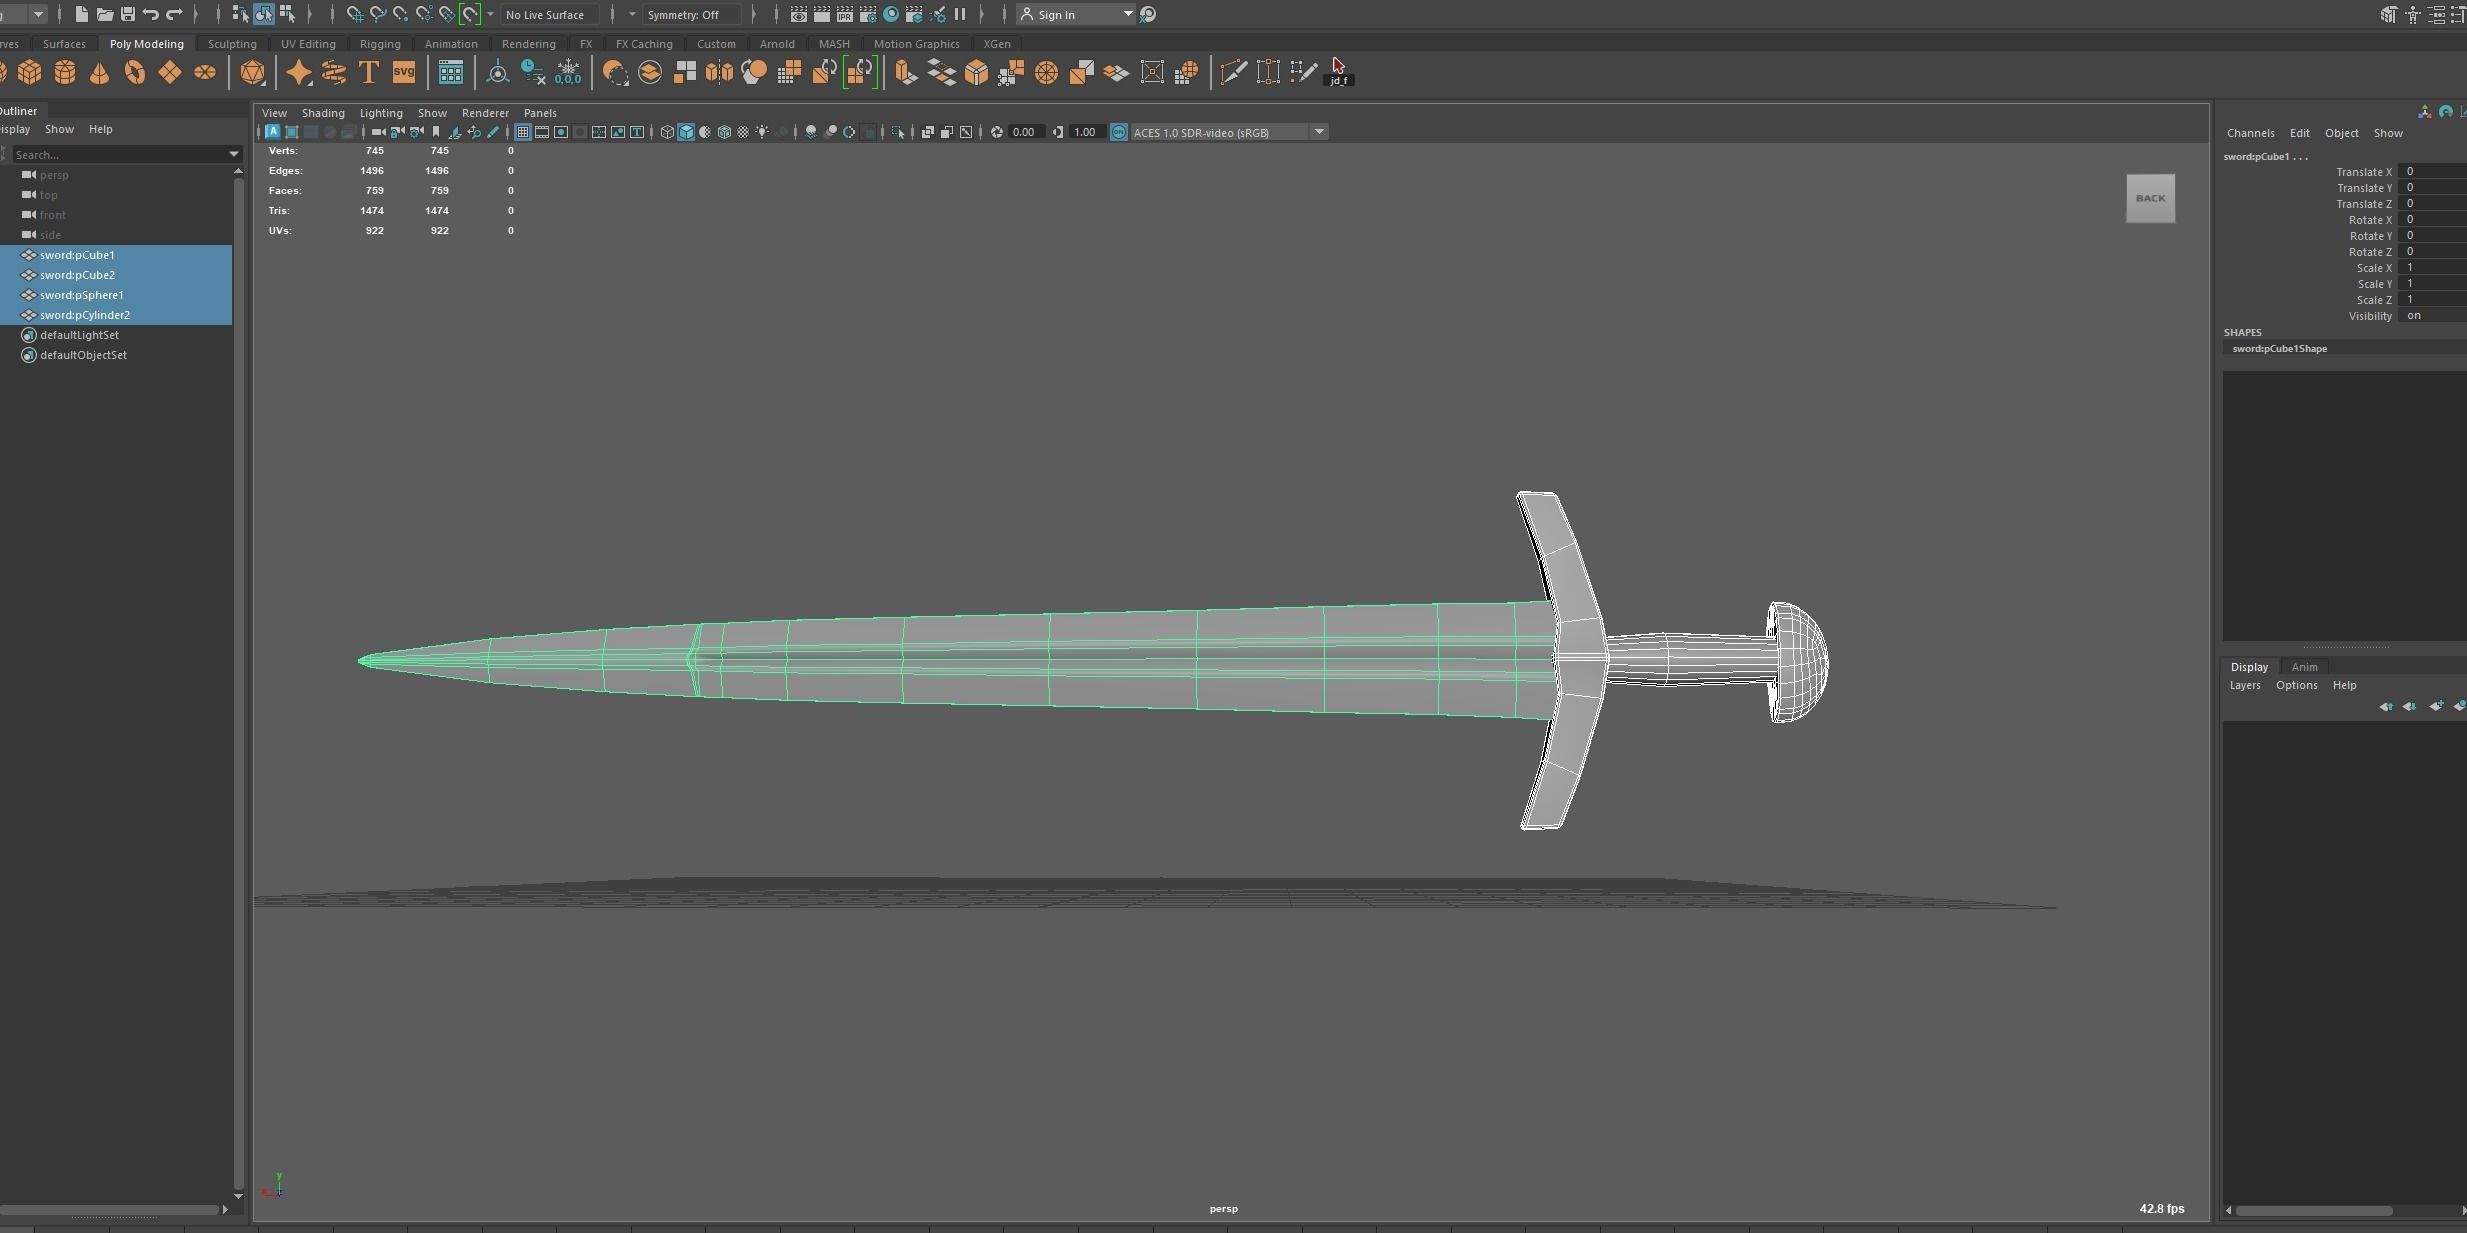Open Render Settings from the status line

pos(868,14)
